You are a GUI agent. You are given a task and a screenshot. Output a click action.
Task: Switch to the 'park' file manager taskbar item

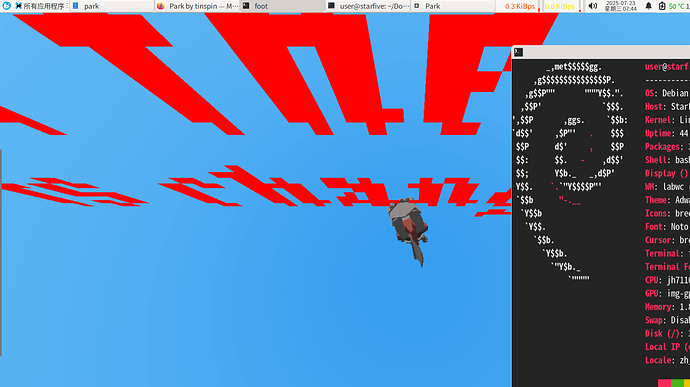[x=112, y=6]
